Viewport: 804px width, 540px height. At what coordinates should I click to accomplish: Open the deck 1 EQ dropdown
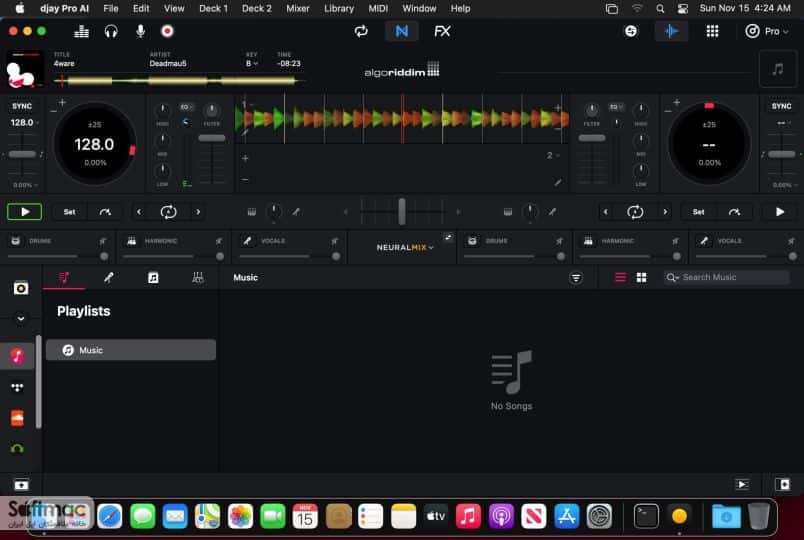pyautogui.click(x=186, y=107)
